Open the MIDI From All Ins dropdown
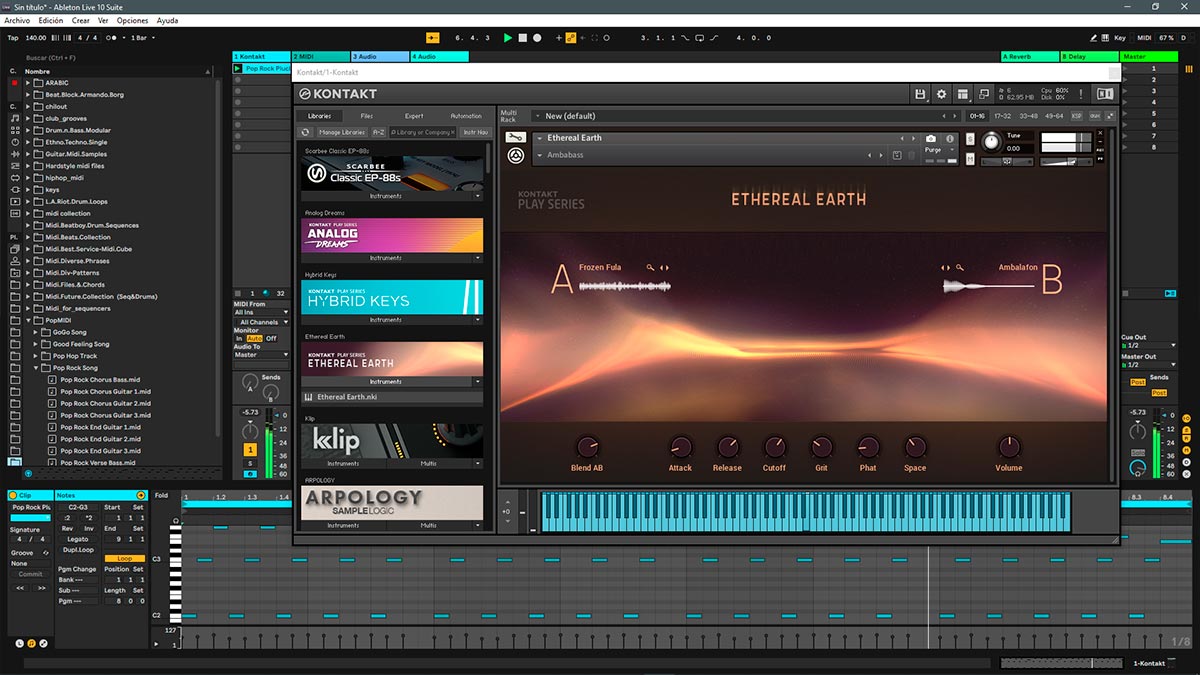 [261, 313]
